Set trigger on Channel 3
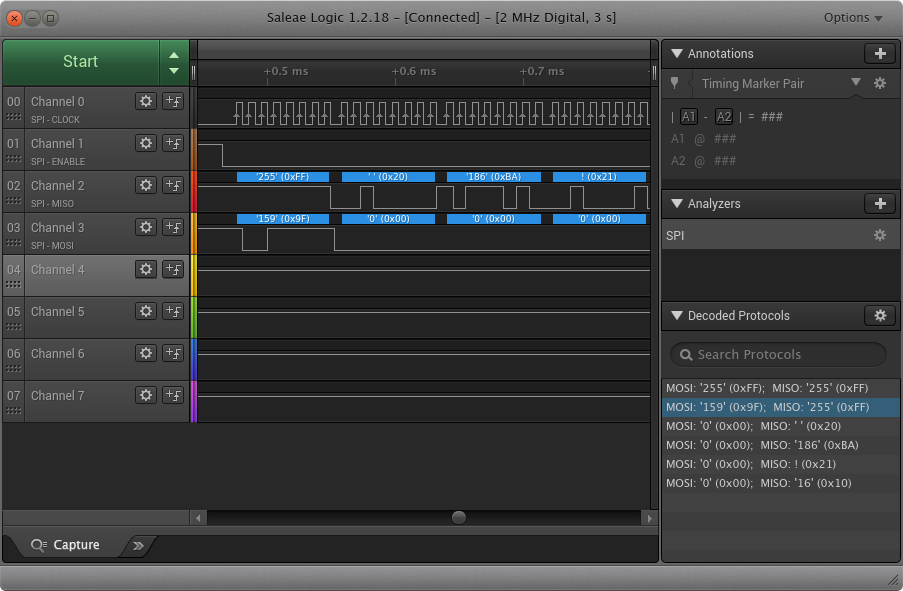The height and width of the screenshot is (591, 903). [173, 228]
